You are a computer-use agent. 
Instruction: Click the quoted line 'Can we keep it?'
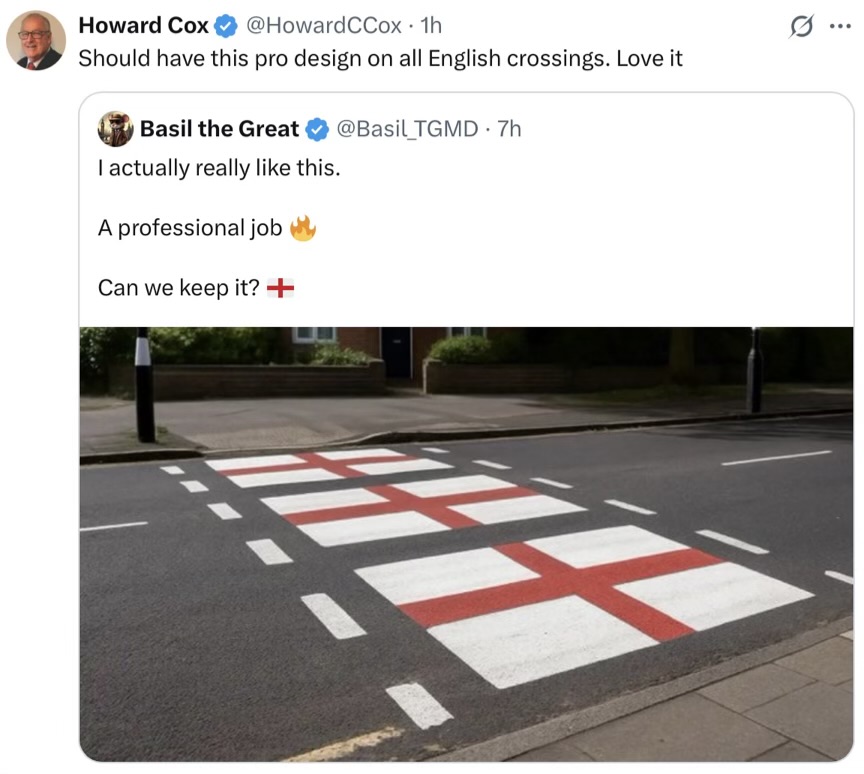pos(179,288)
